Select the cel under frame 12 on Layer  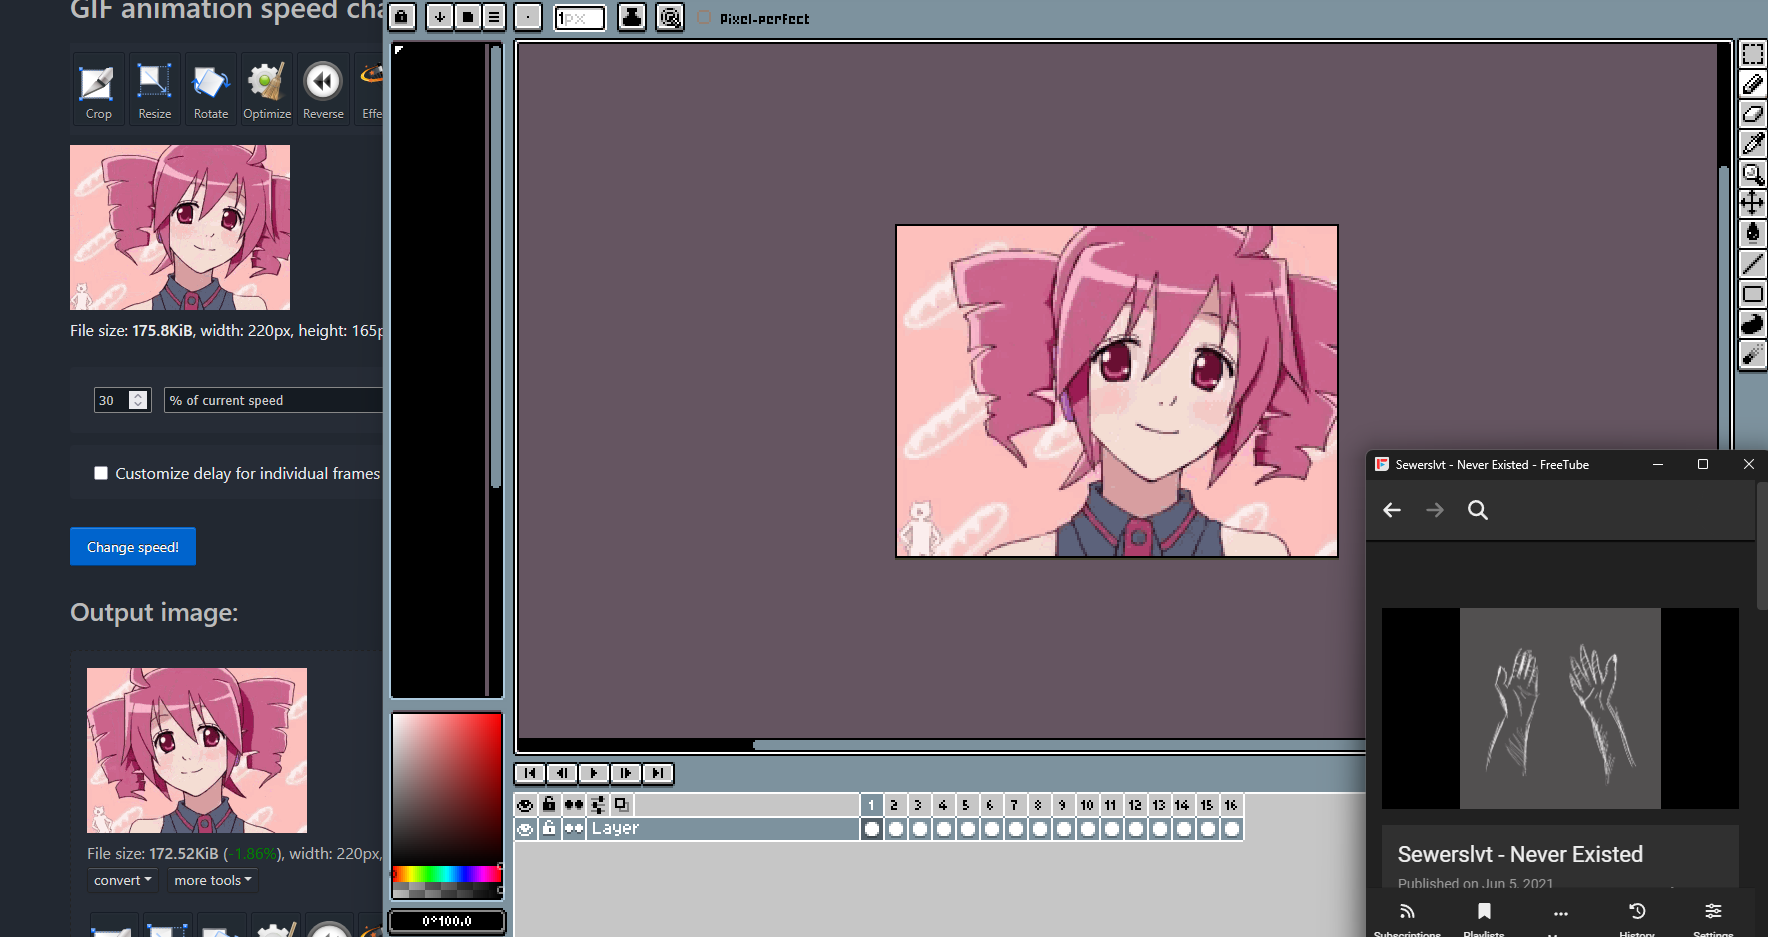(x=1135, y=829)
